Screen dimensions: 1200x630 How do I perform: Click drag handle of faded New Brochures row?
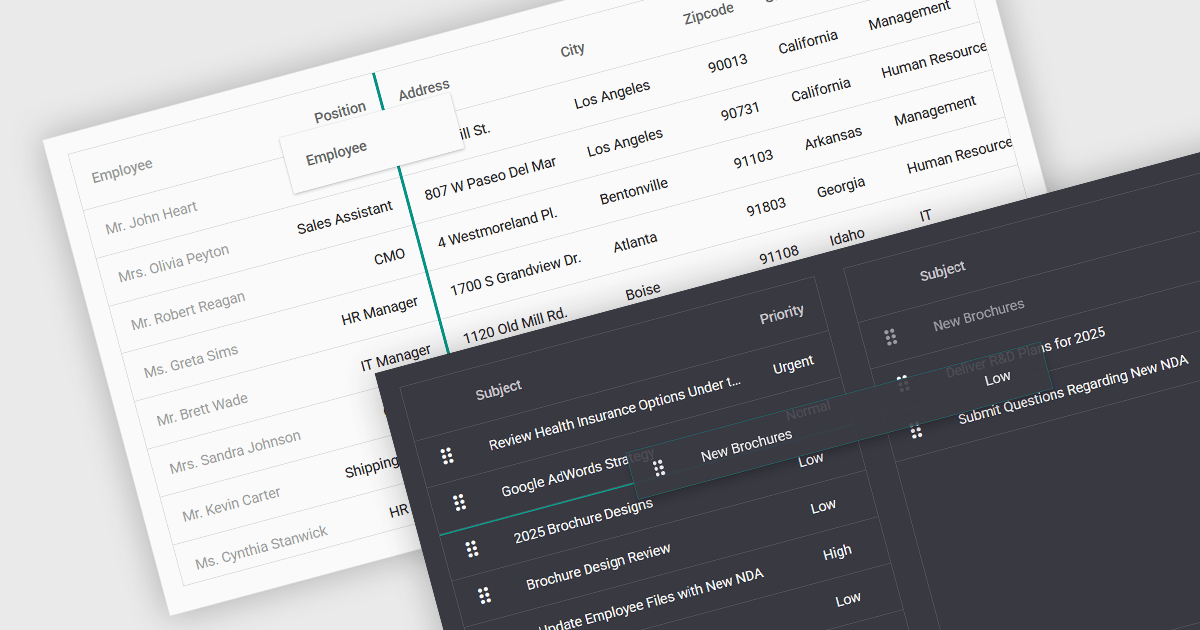(x=890, y=337)
